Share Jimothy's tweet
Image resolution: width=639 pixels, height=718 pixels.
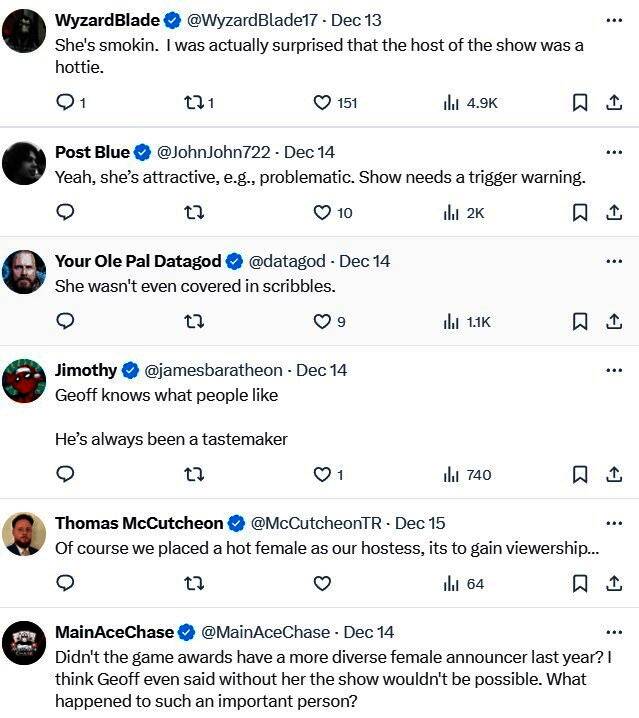coord(613,474)
